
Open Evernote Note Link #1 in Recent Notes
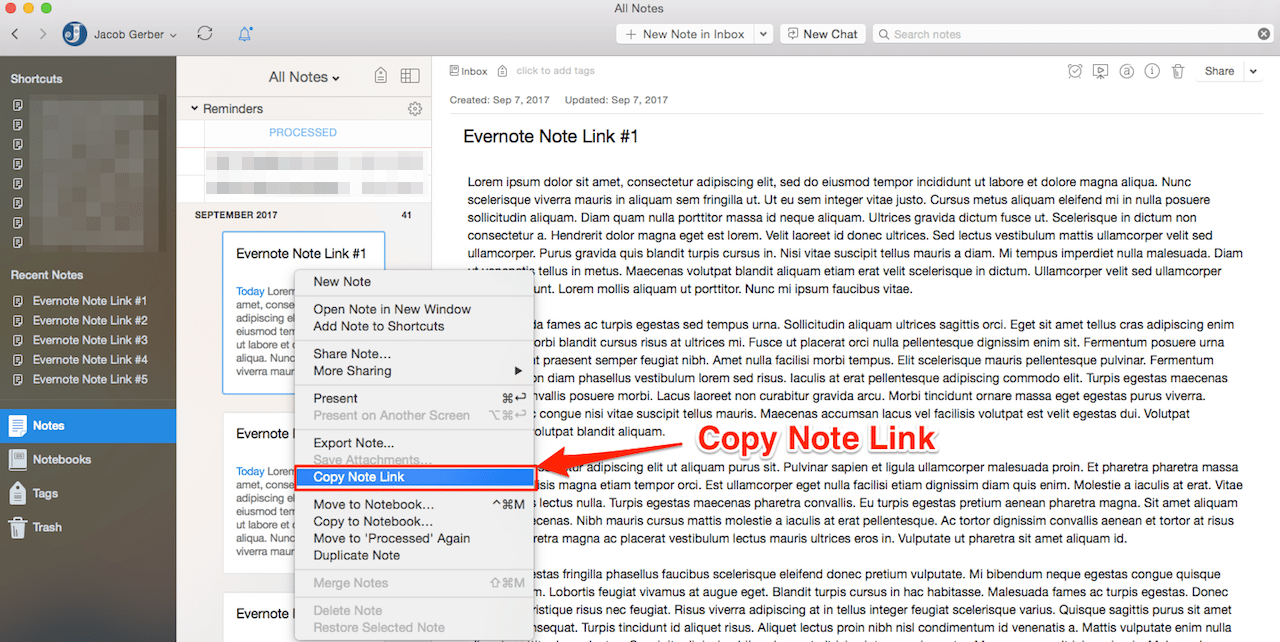(x=90, y=301)
